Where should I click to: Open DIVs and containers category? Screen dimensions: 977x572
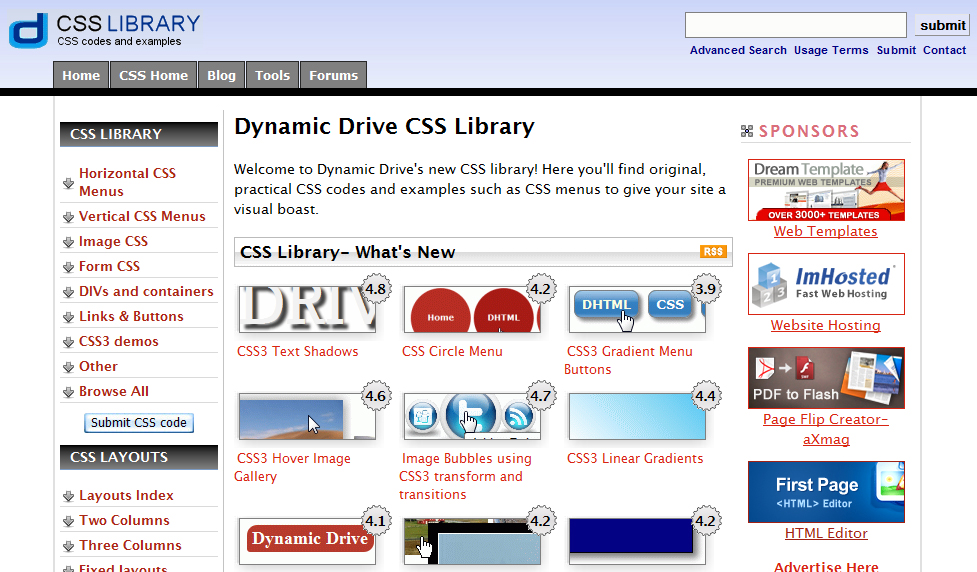click(x=146, y=291)
